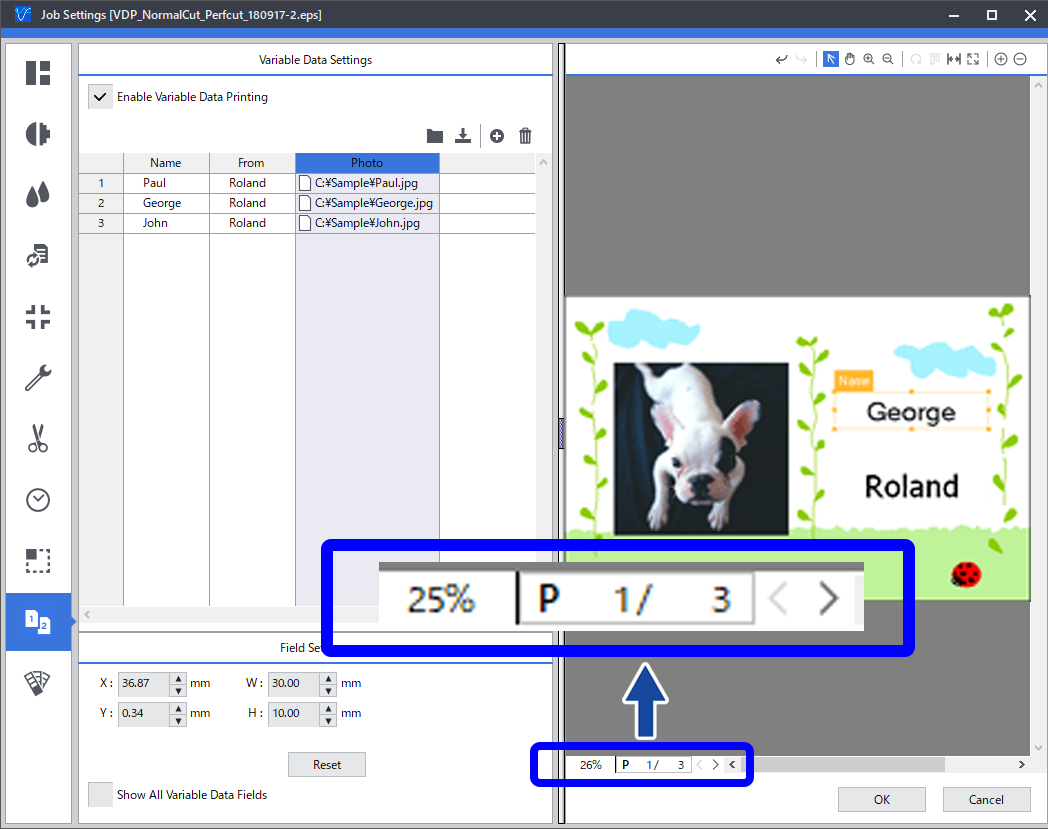
Task: Open the Layout settings sidebar icon
Action: click(38, 74)
